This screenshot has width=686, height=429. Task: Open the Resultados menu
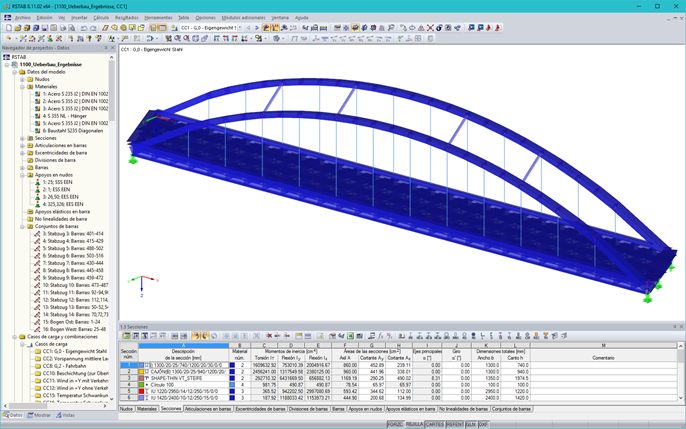(126, 17)
